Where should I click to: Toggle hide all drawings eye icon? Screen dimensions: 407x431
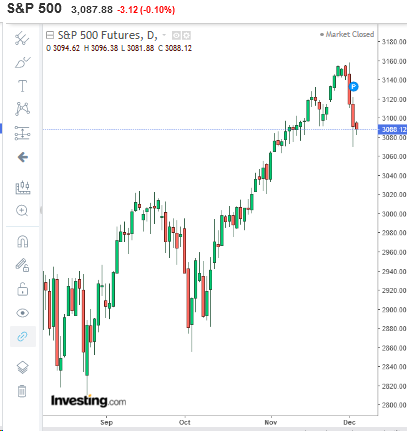click(x=22, y=313)
